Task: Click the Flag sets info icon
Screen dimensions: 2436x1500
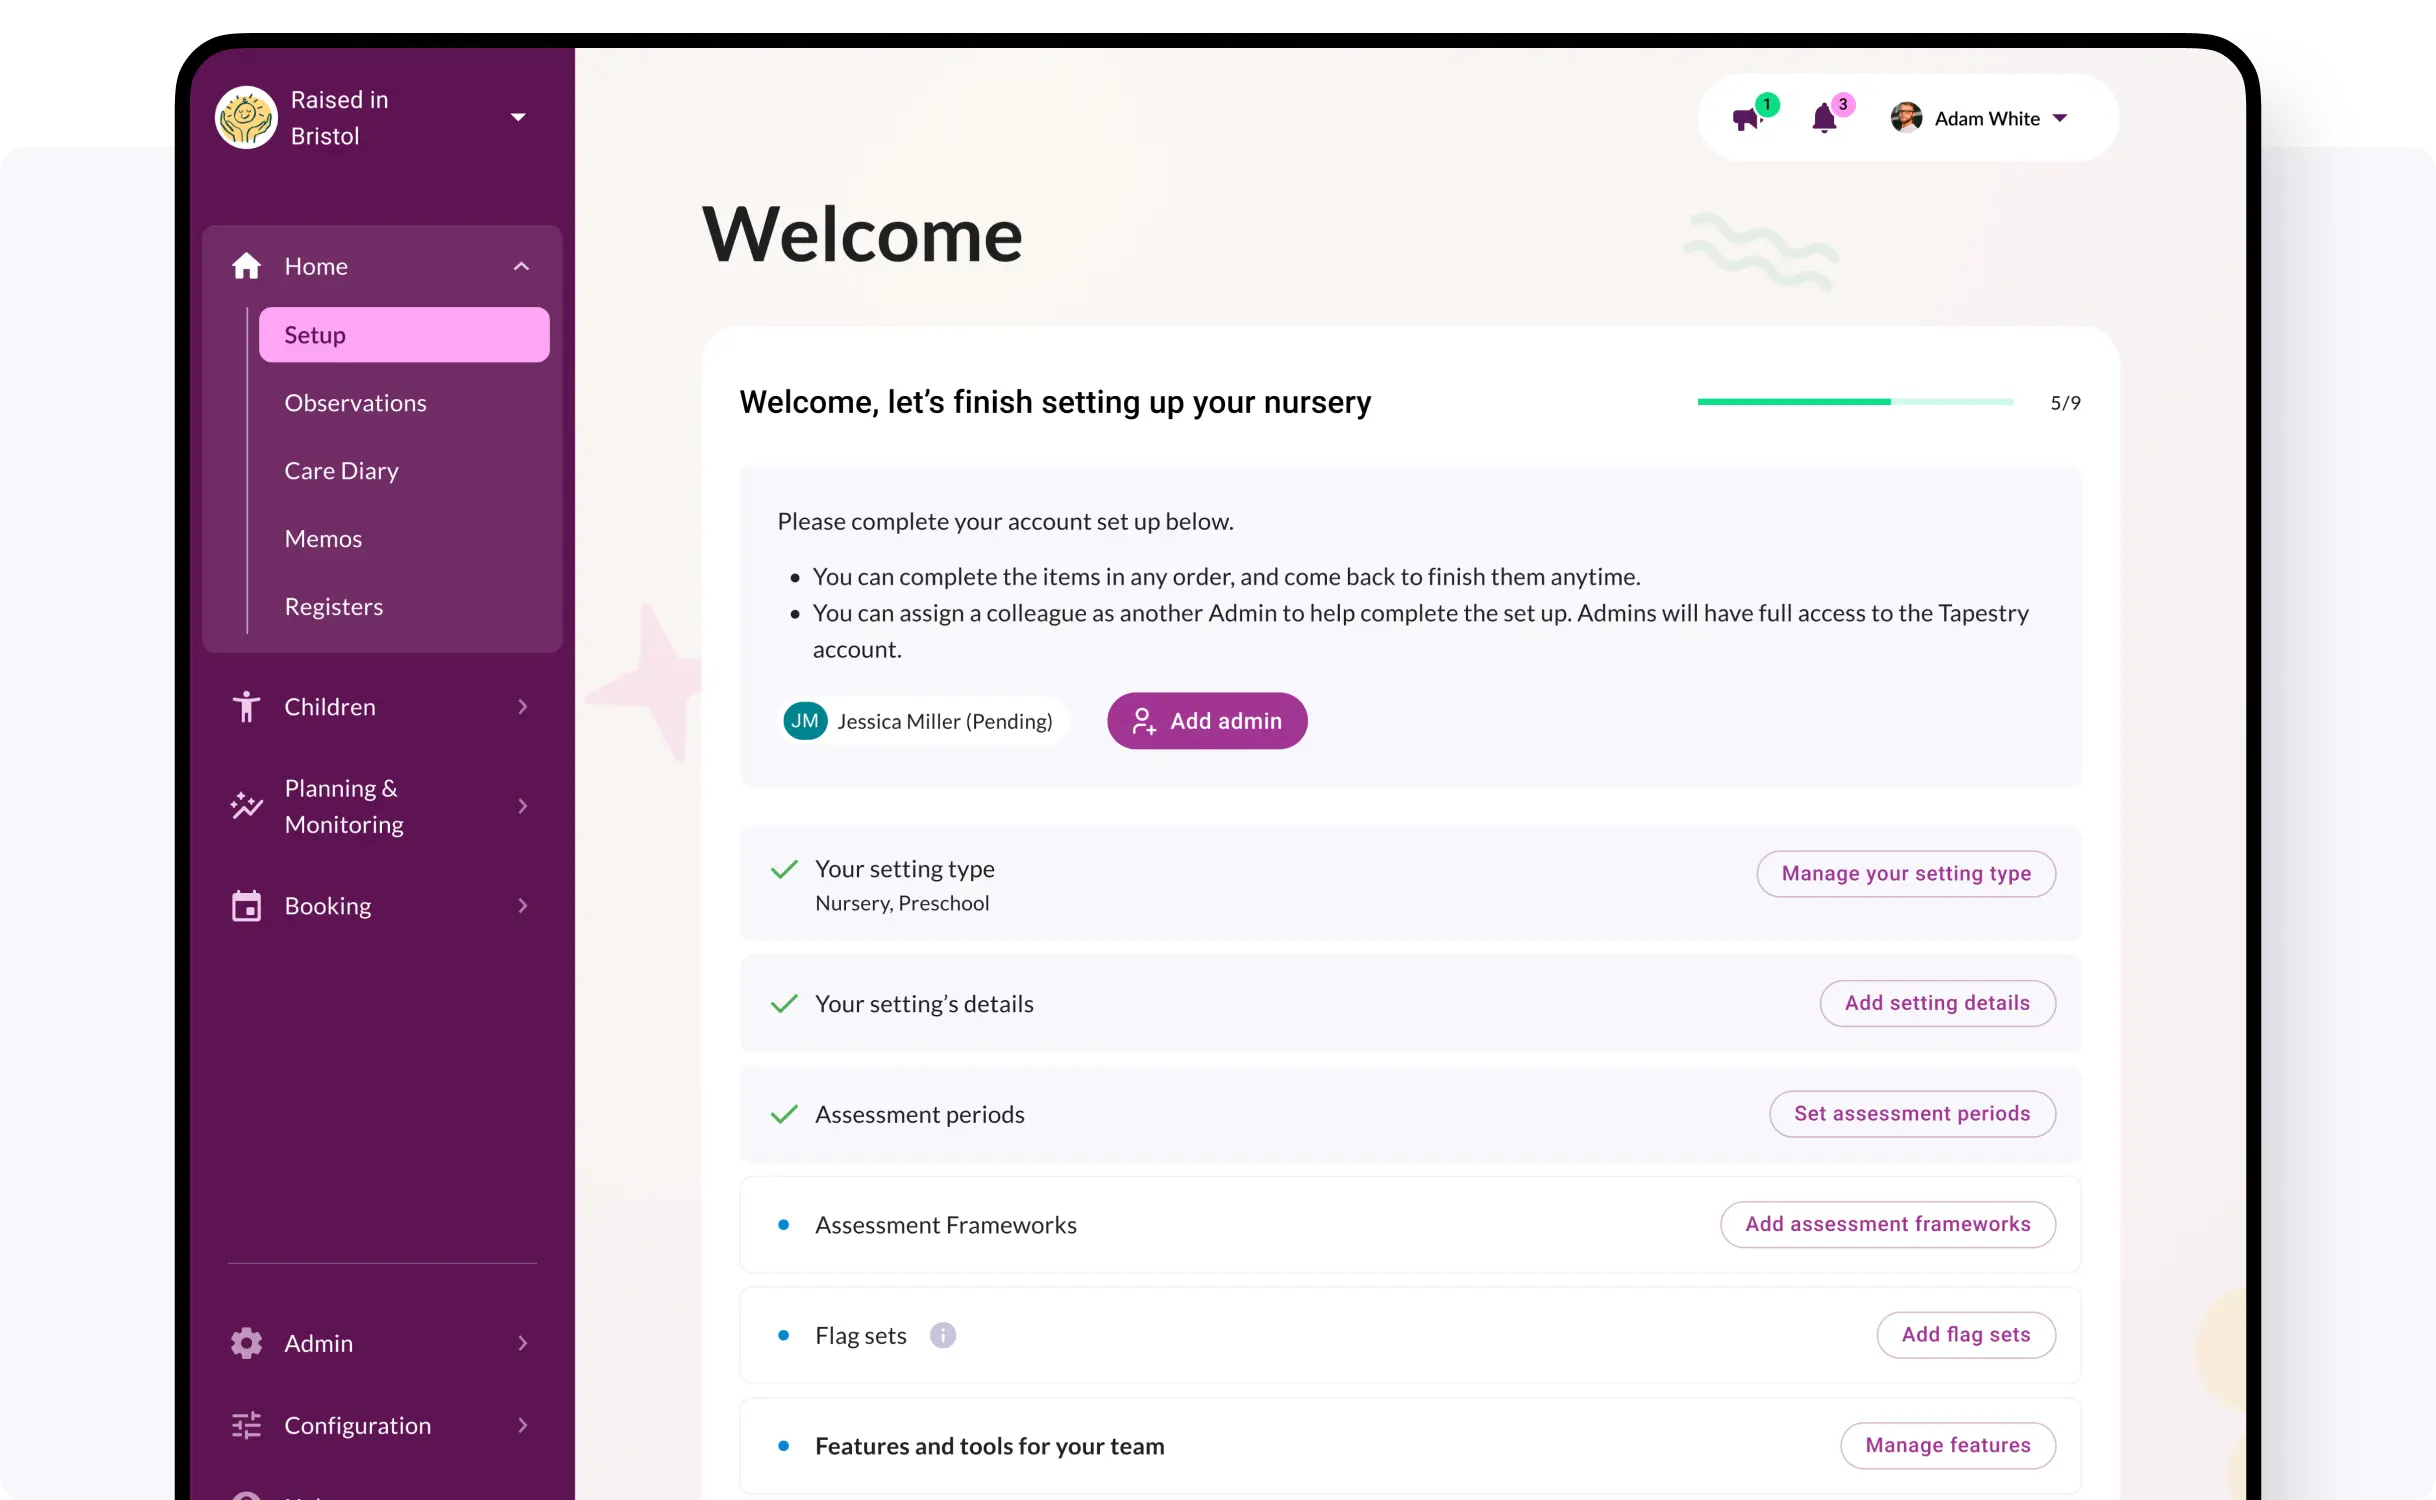Action: coord(942,1335)
